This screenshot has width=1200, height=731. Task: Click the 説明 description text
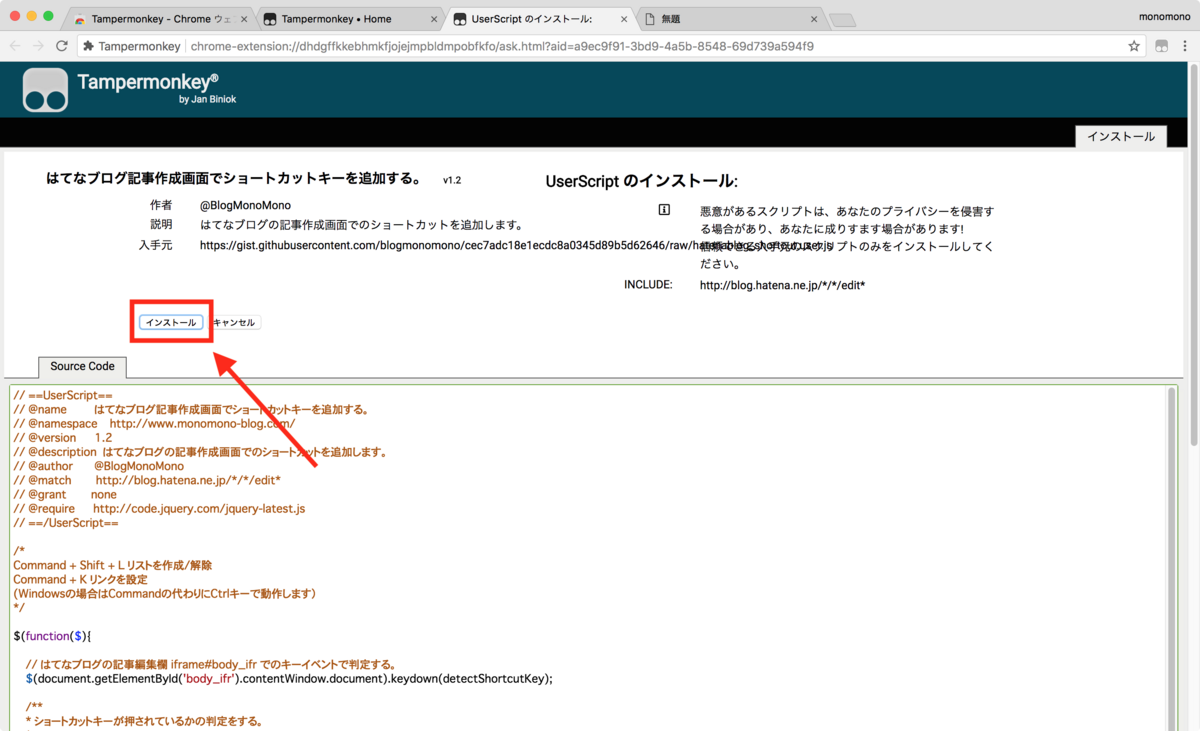click(362, 225)
